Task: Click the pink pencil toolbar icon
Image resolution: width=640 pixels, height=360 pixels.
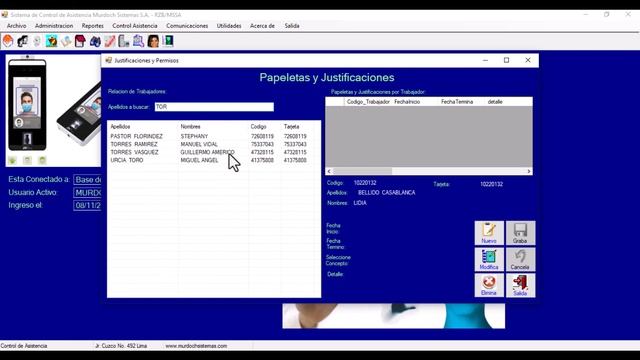Action: click(109, 41)
